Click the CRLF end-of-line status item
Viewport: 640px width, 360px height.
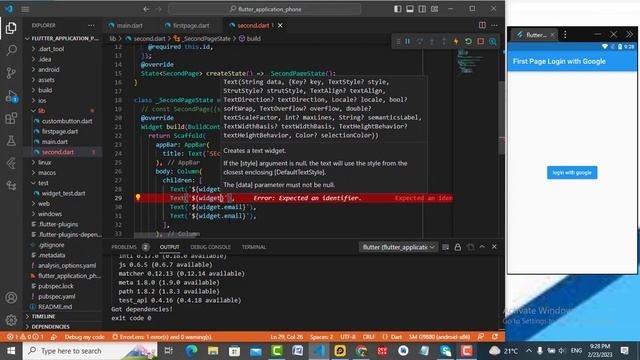point(368,337)
